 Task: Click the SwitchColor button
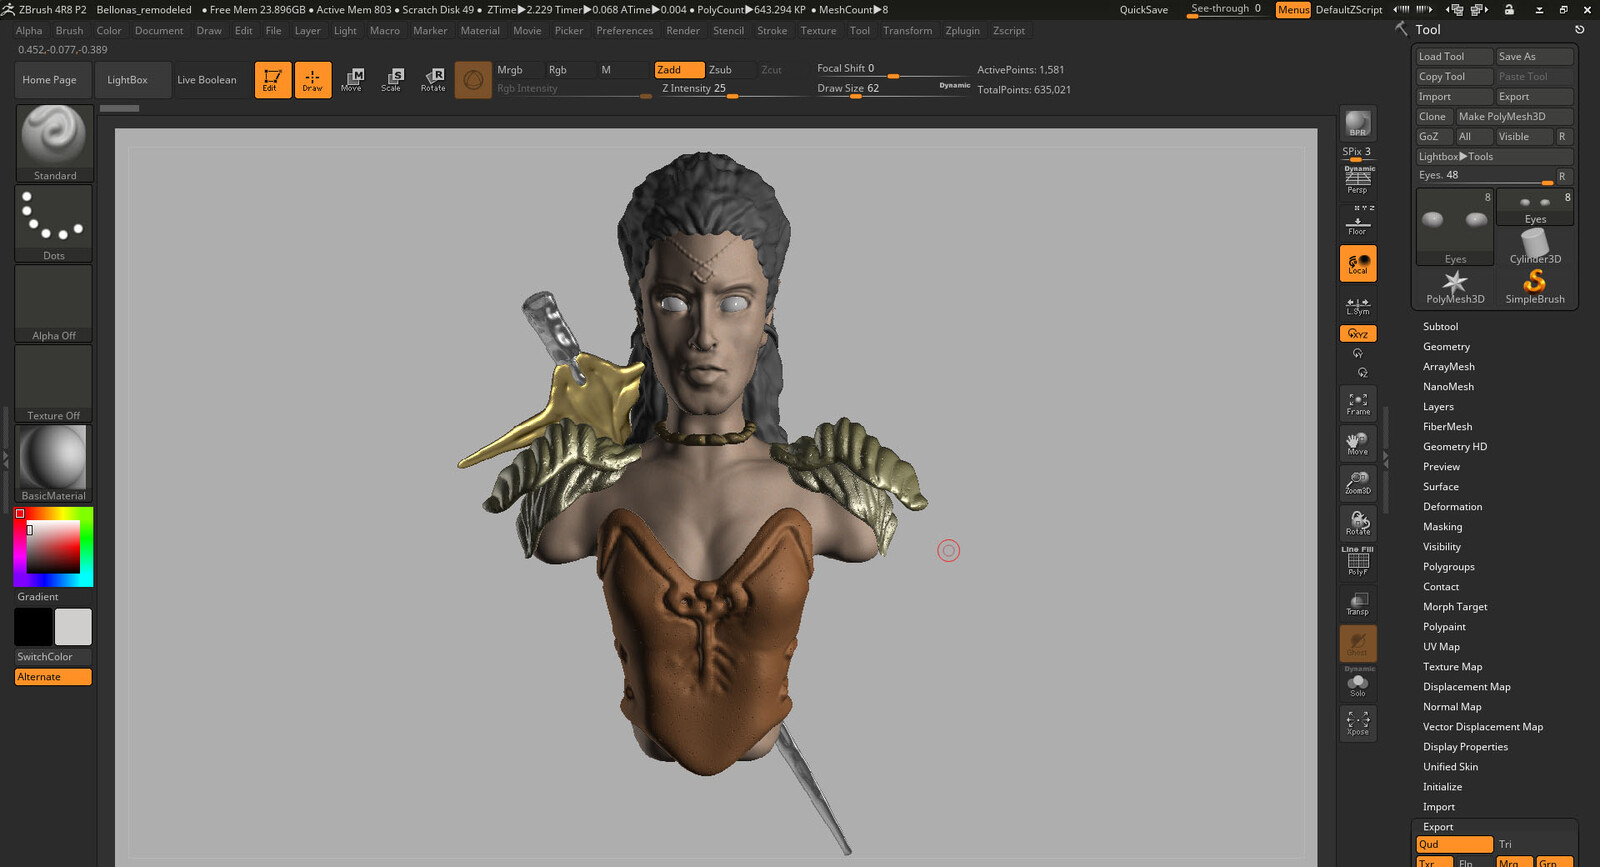pyautogui.click(x=53, y=657)
